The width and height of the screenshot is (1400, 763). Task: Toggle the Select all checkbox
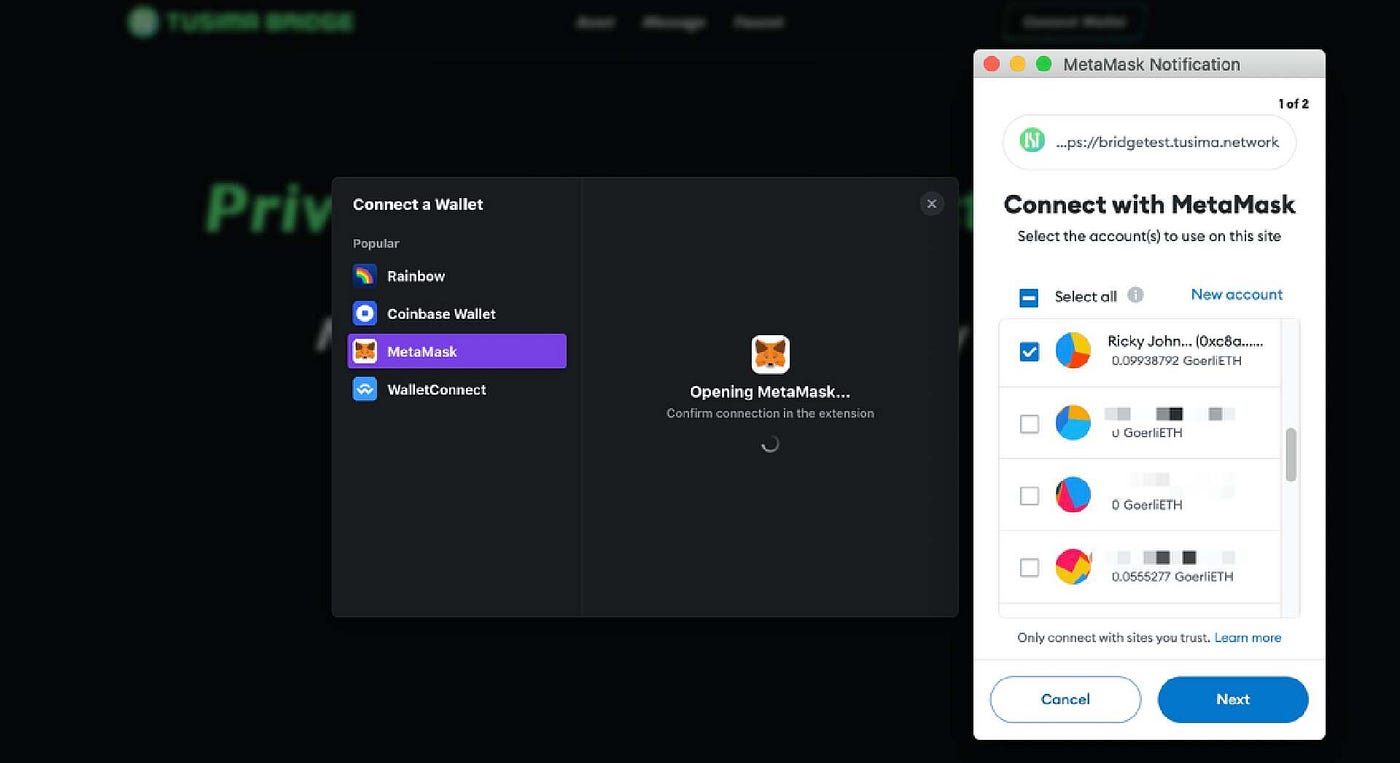click(x=1029, y=297)
